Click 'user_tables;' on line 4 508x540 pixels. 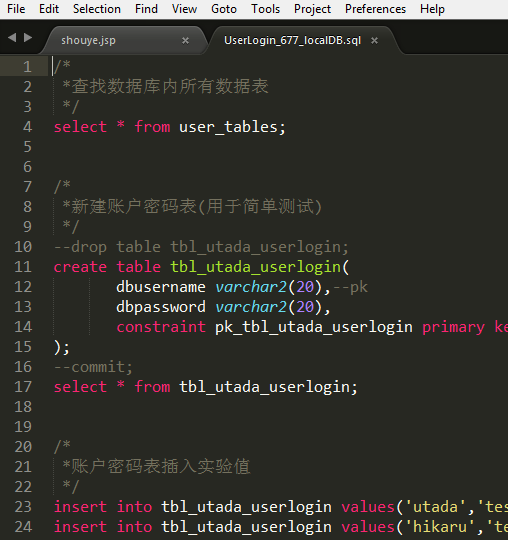232,127
